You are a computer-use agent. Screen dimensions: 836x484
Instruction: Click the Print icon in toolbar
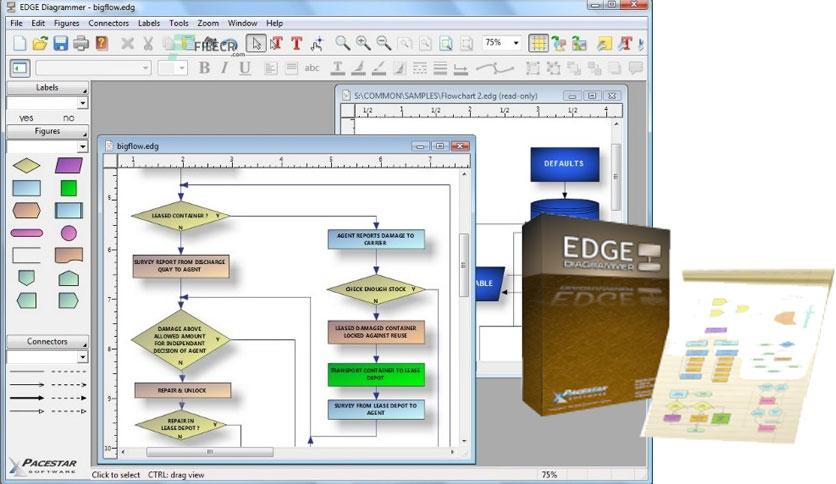click(x=81, y=43)
